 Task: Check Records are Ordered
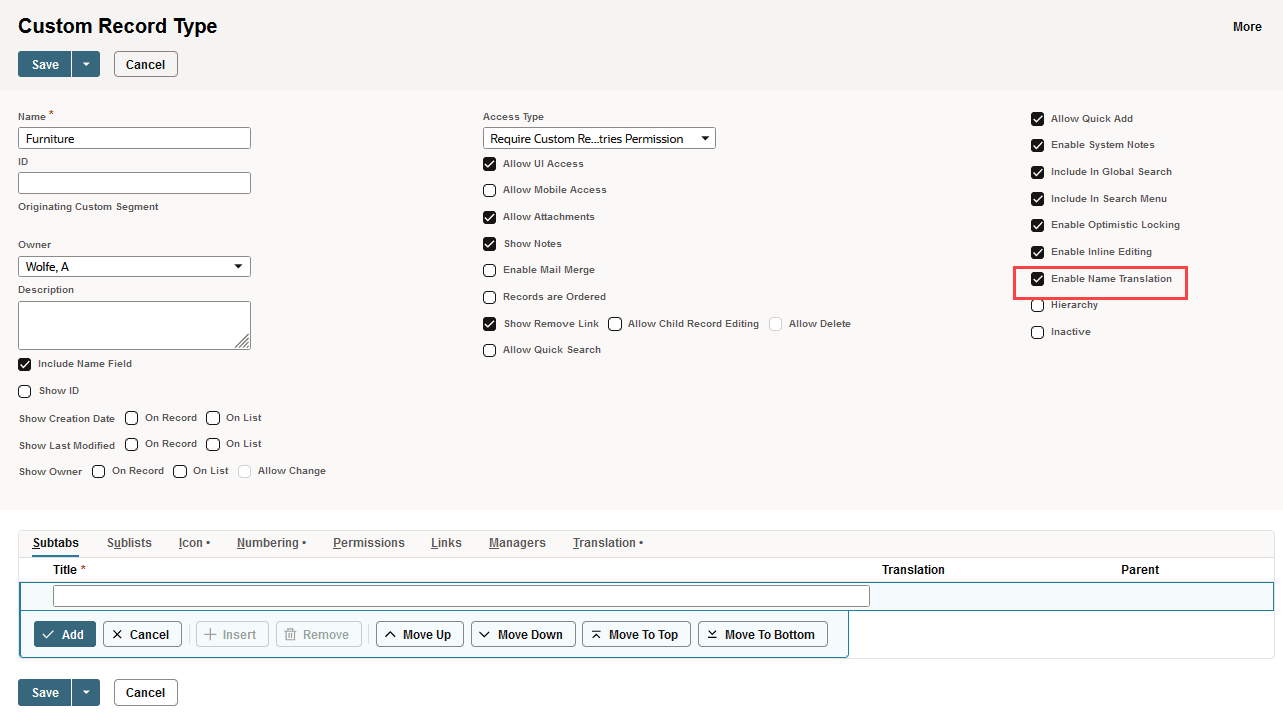490,297
